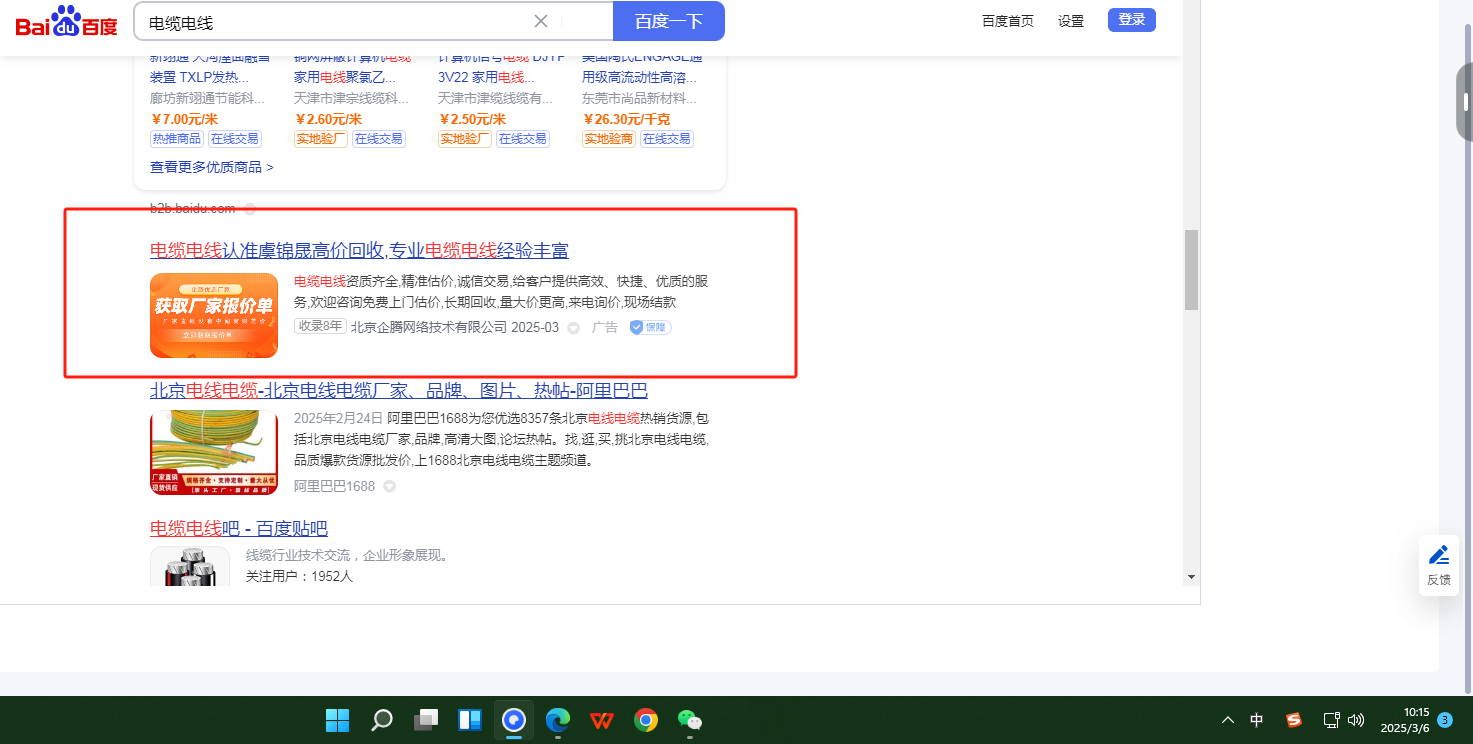Click the page scrollbar down arrow

(1191, 577)
